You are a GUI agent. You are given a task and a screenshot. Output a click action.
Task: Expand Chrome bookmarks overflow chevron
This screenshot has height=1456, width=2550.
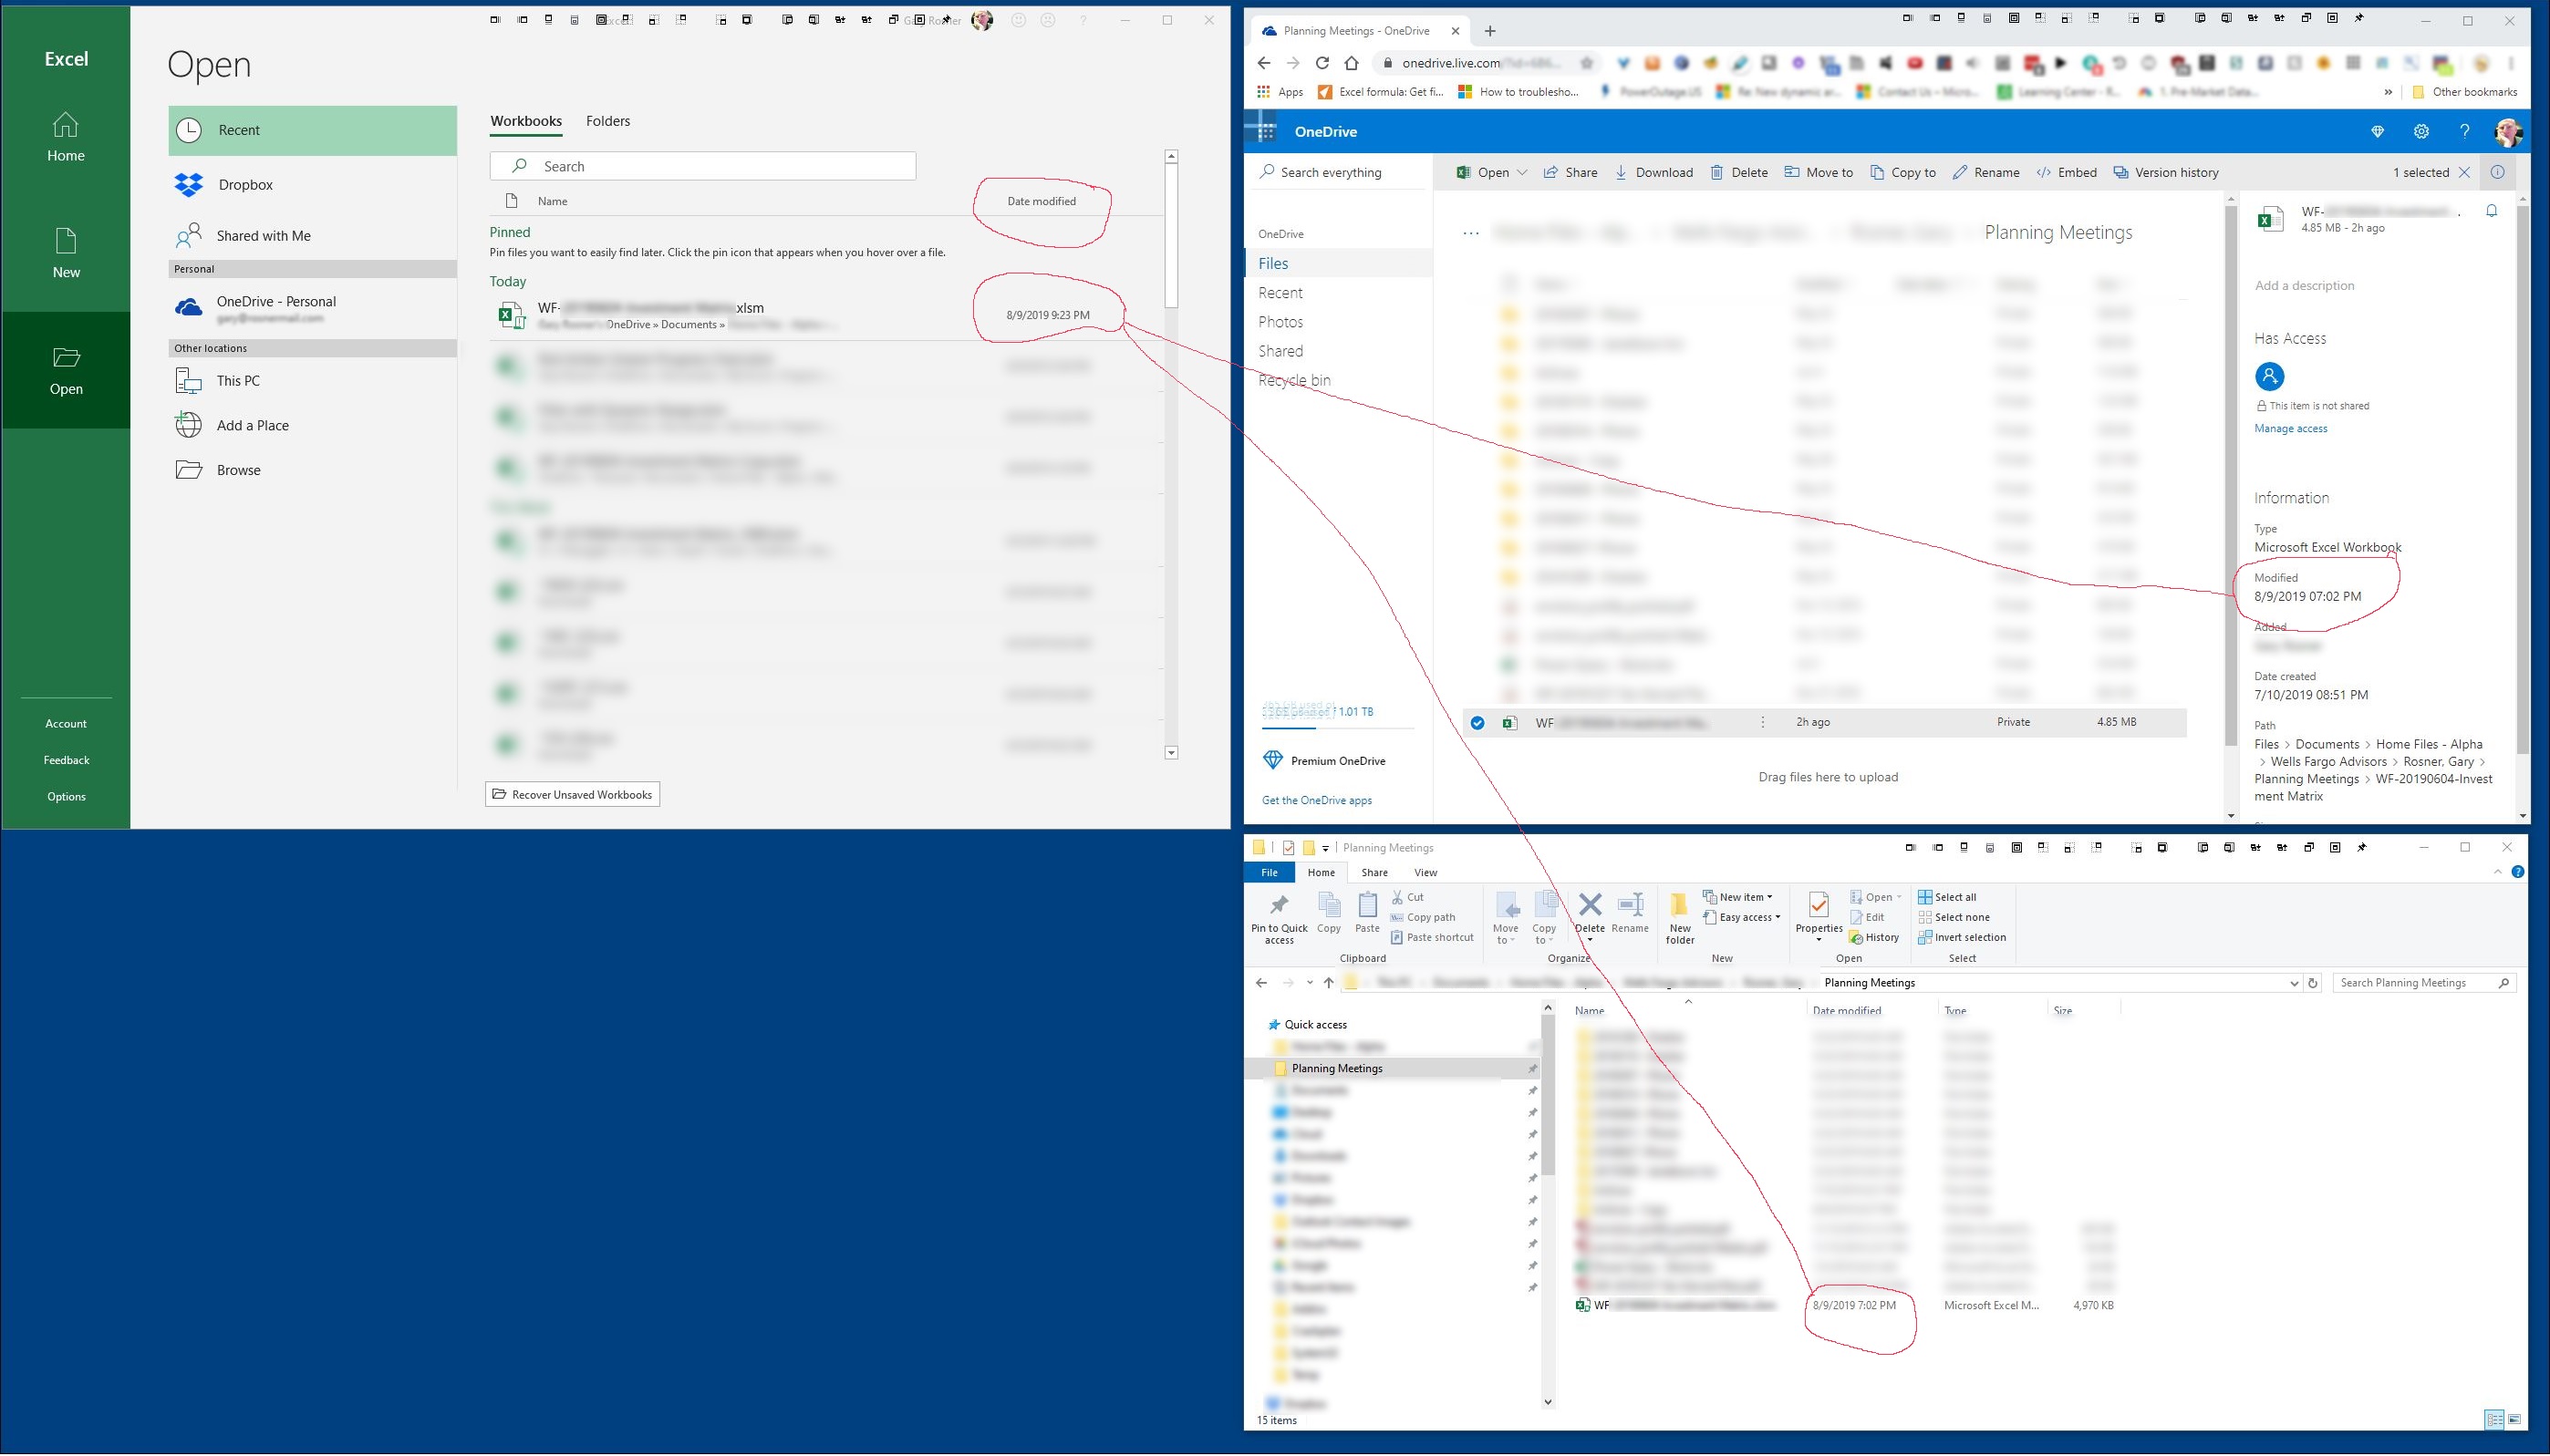pyautogui.click(x=2388, y=92)
